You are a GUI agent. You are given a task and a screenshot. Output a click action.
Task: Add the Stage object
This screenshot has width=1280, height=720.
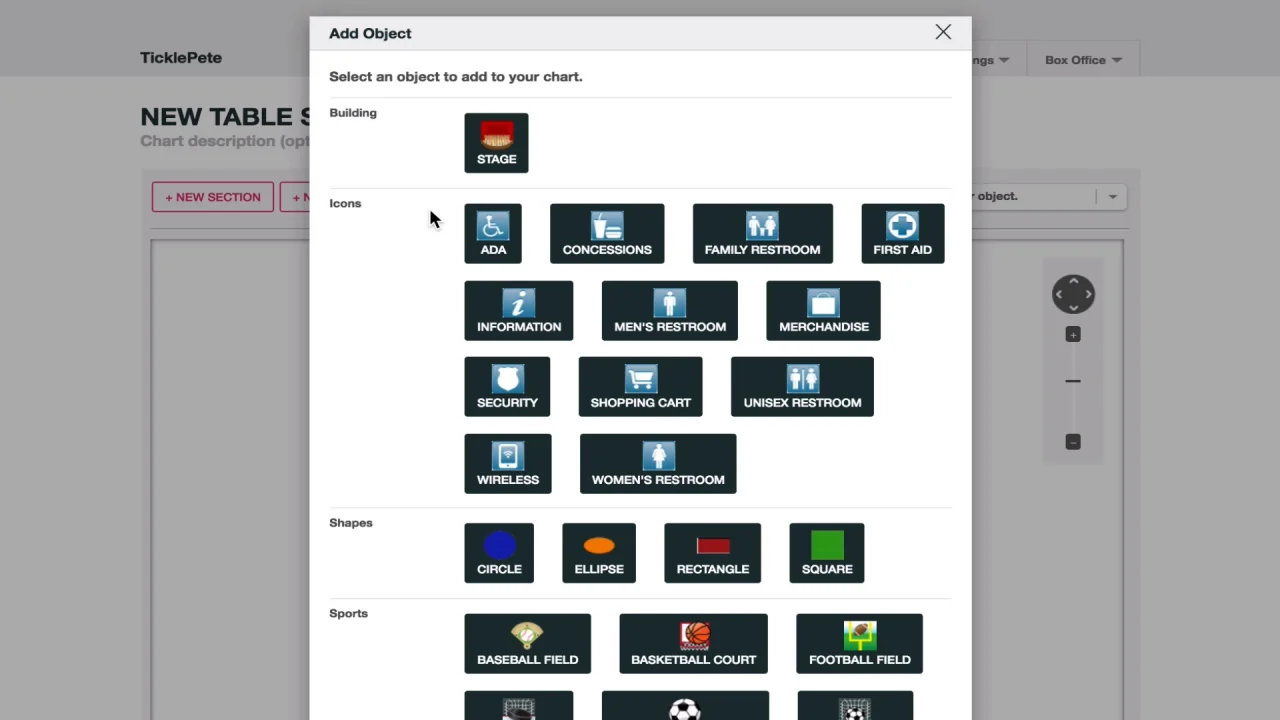[496, 143]
